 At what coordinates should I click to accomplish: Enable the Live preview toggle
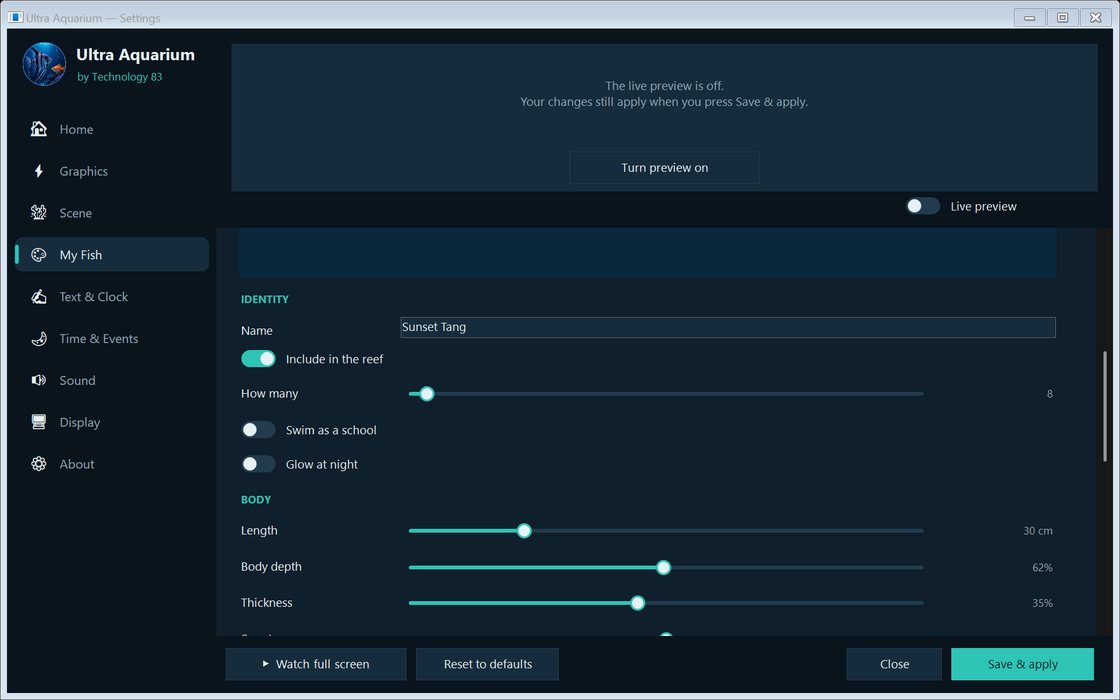pos(923,206)
